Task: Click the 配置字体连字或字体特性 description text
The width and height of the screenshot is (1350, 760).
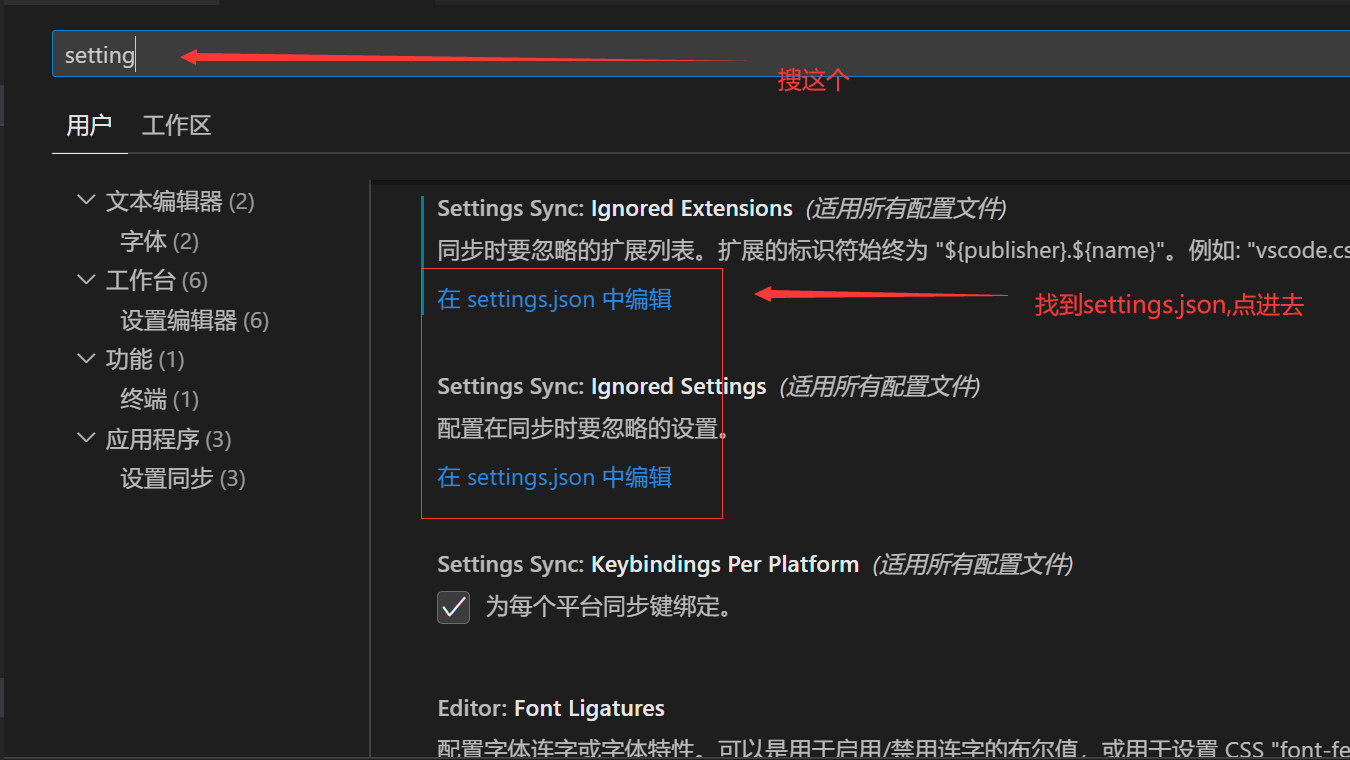Action: tap(893, 748)
